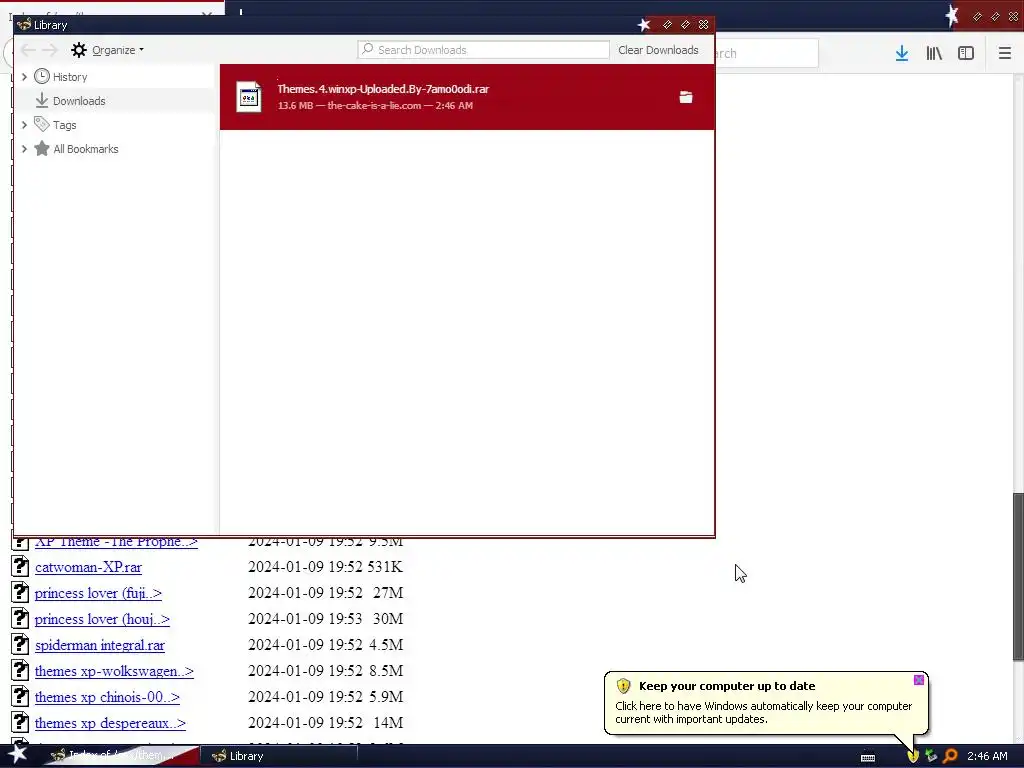Select History in the Library sidebar
The image size is (1024, 768).
click(70, 77)
